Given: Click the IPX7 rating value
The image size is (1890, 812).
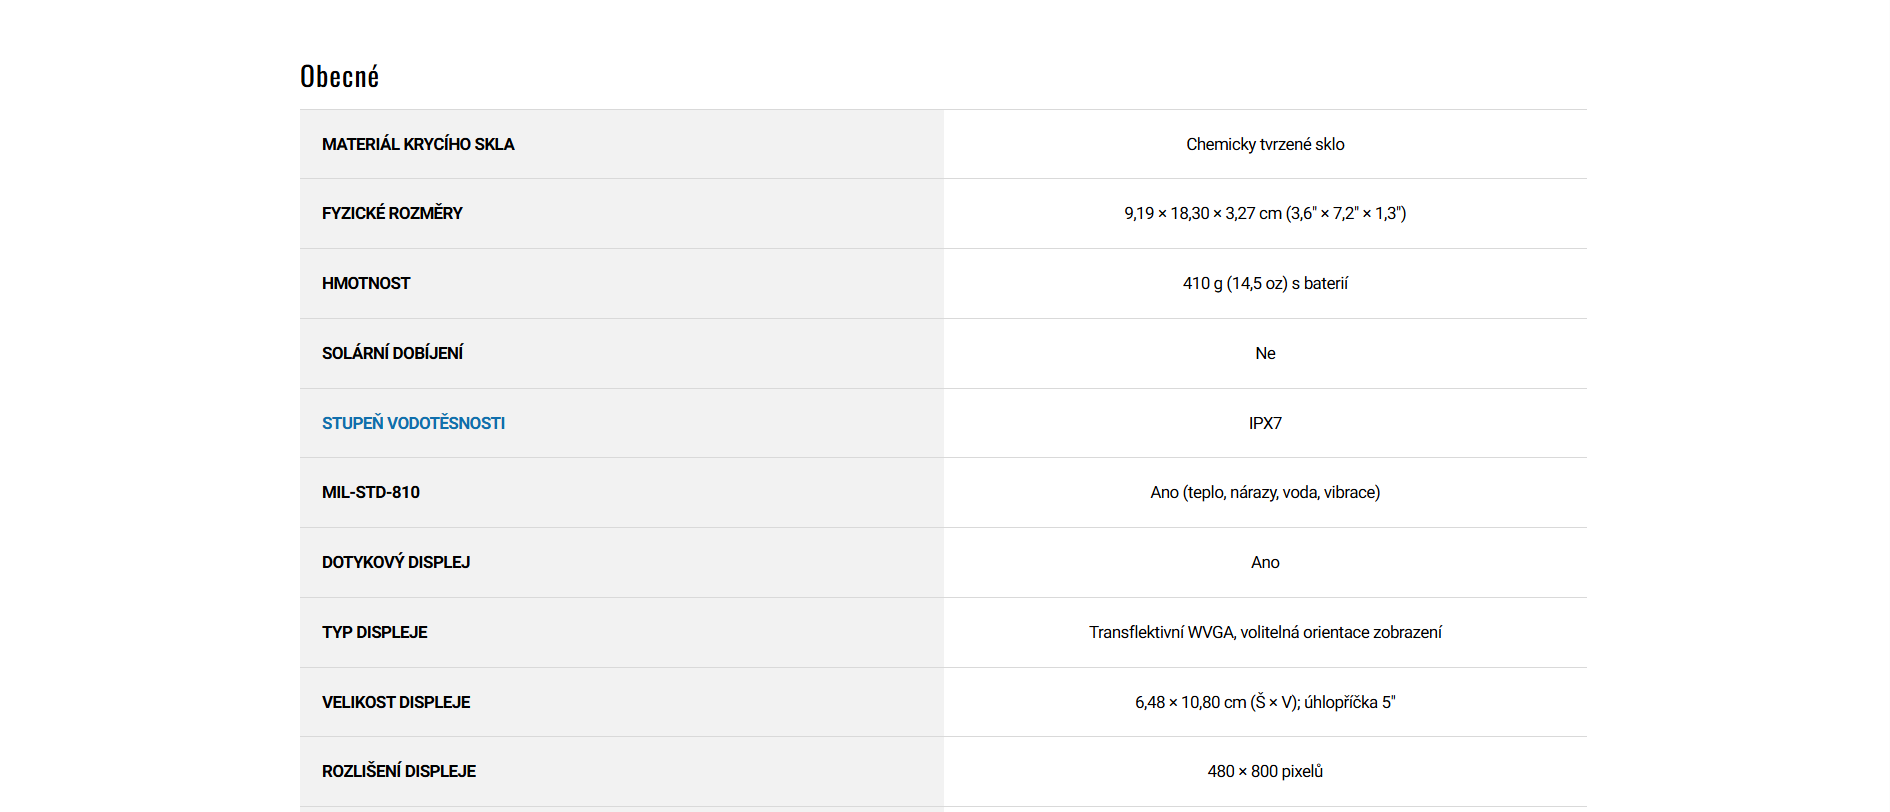Looking at the screenshot, I should (x=1265, y=423).
